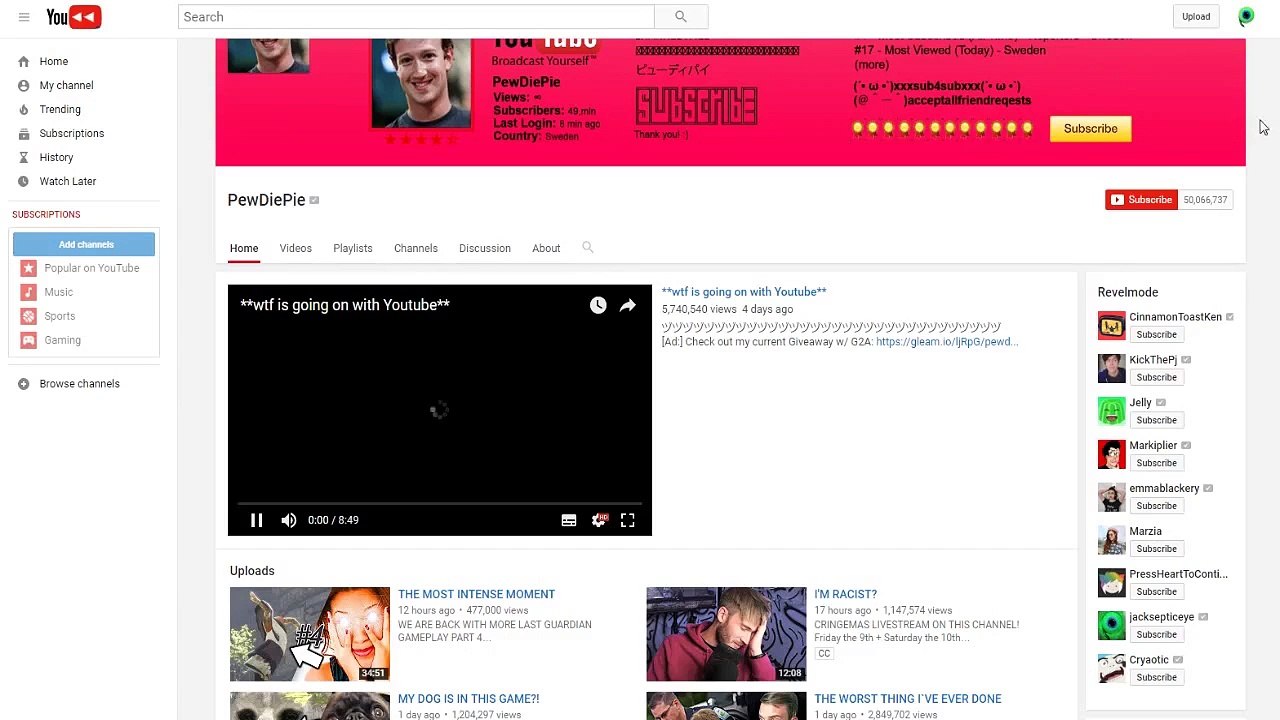1280x720 pixels.
Task: Select the Home channel tab
Action: click(x=244, y=248)
